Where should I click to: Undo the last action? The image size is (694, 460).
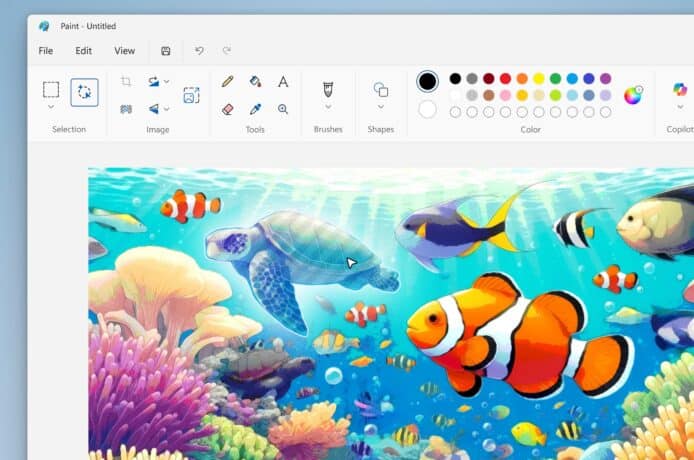click(x=199, y=50)
